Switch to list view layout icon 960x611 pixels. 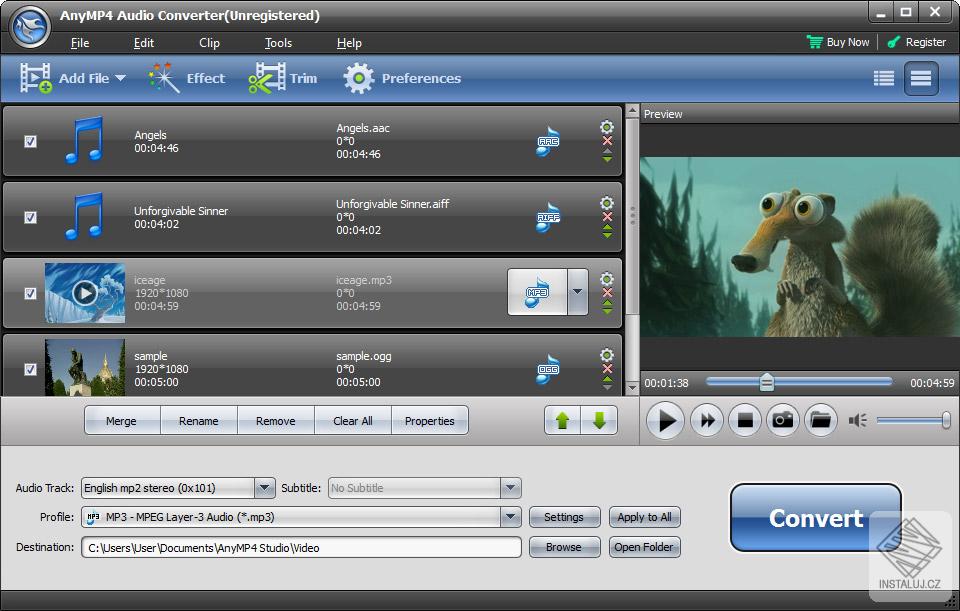pyautogui.click(x=883, y=77)
